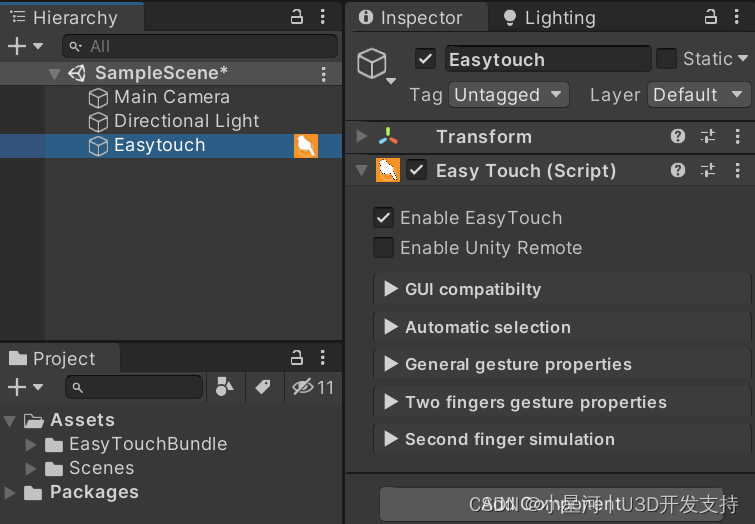Lock the Hierarchy panel with padlock icon
Screen dimensions: 755x524
coord(297,17)
